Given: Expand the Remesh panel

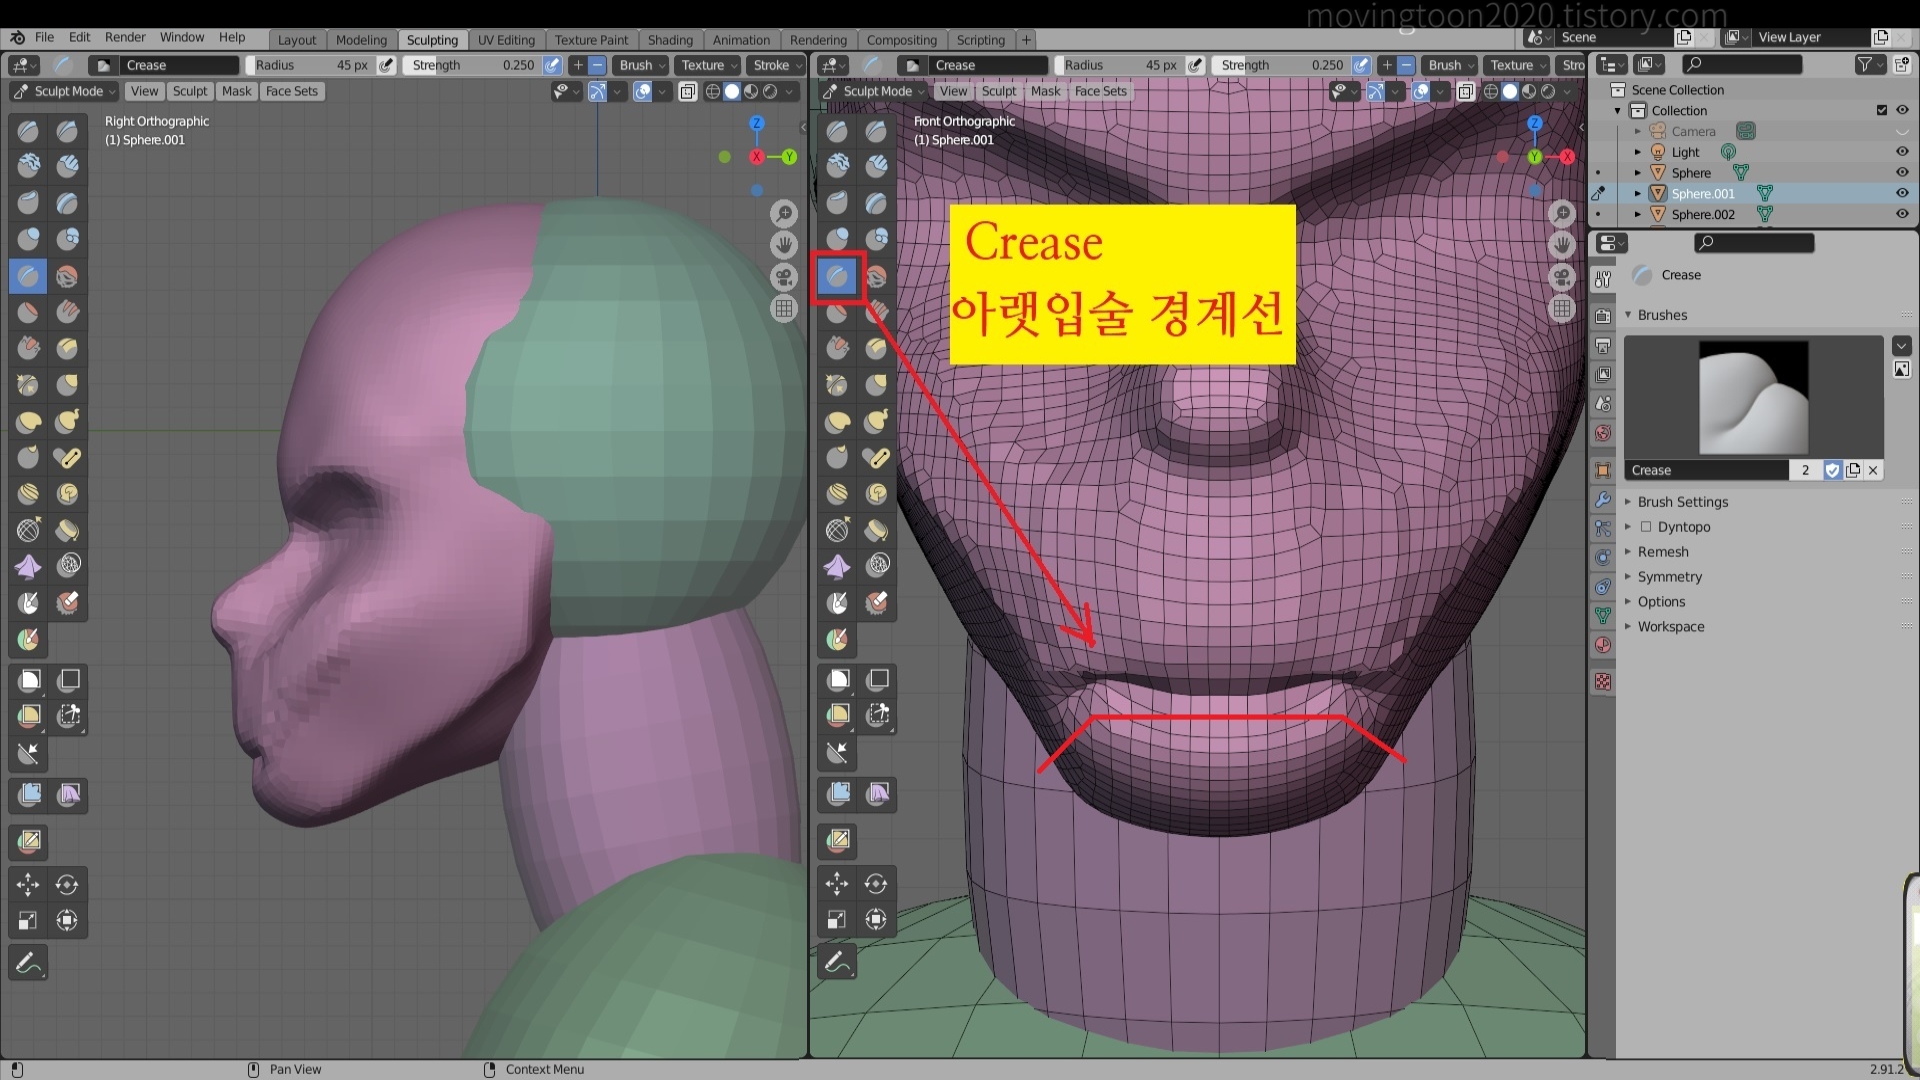Looking at the screenshot, I should 1663,552.
